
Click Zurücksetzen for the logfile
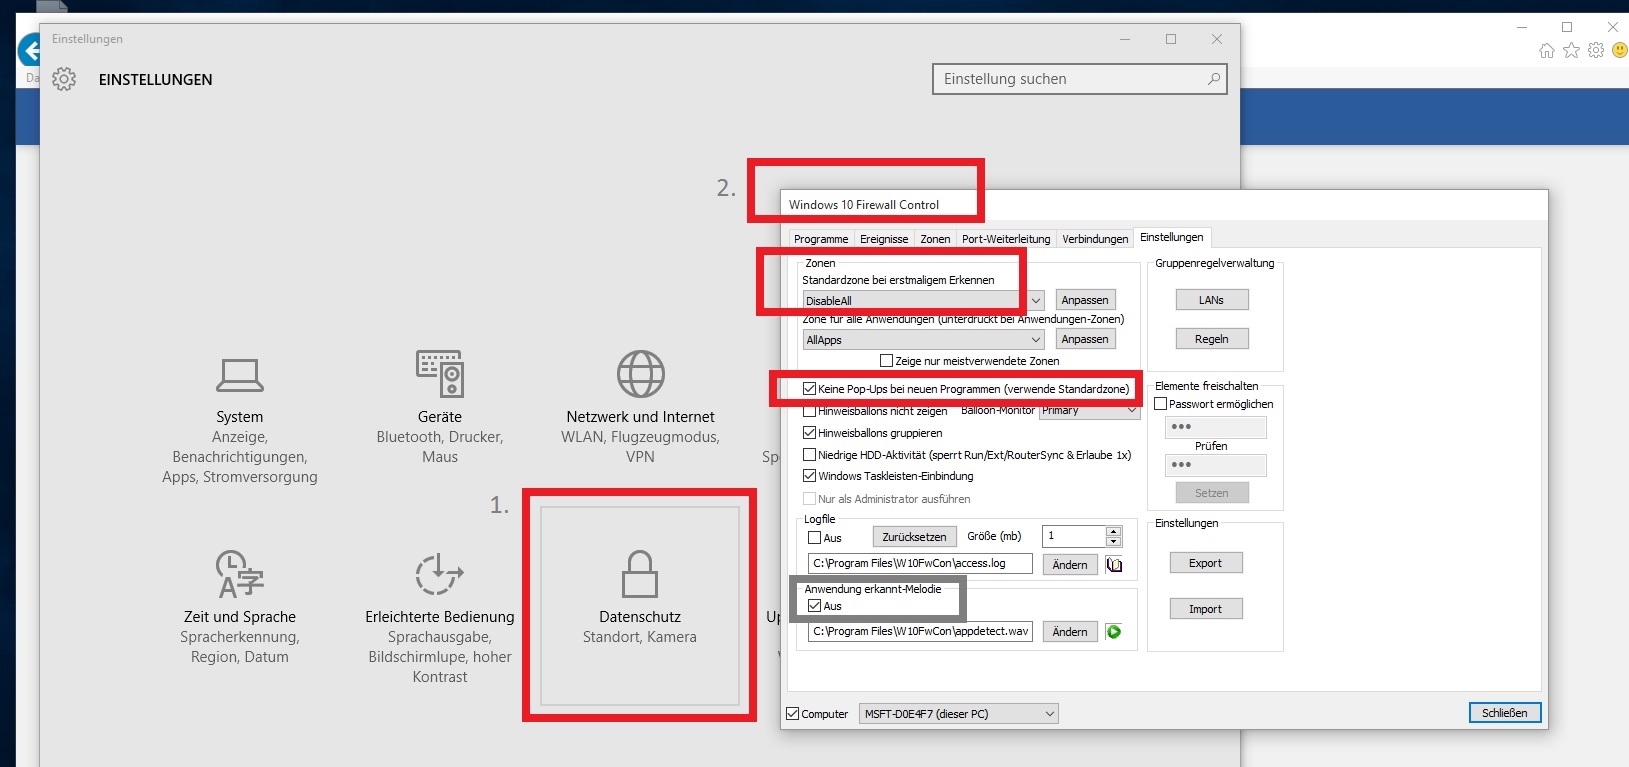(914, 537)
